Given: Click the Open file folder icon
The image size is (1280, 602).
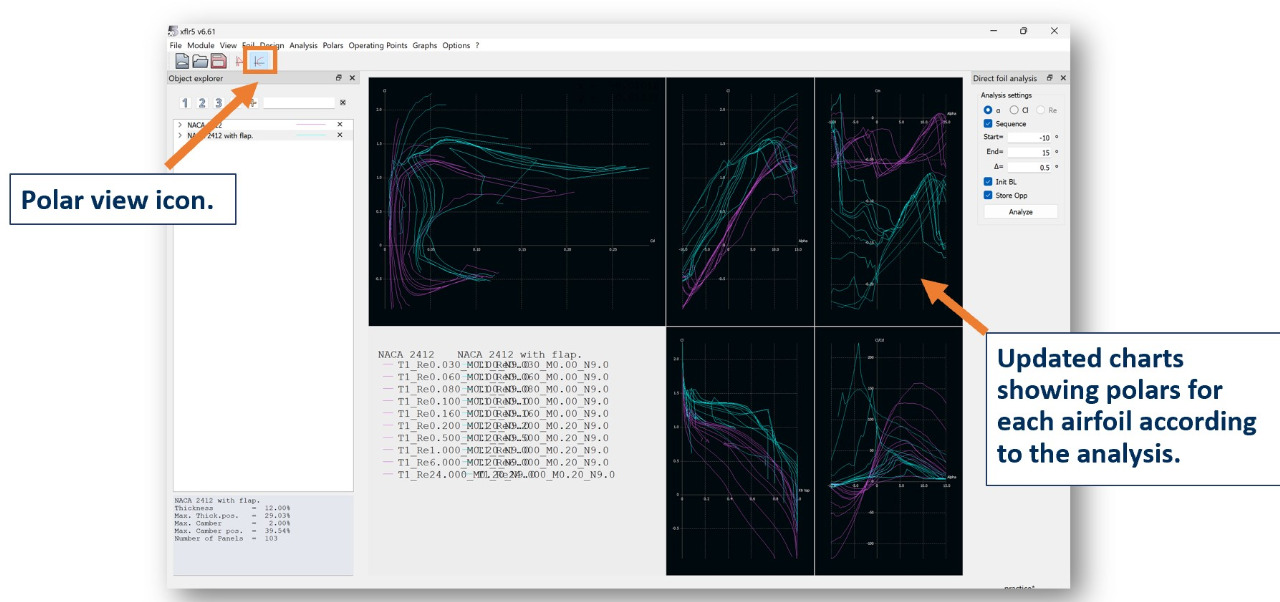Looking at the screenshot, I should pos(200,62).
